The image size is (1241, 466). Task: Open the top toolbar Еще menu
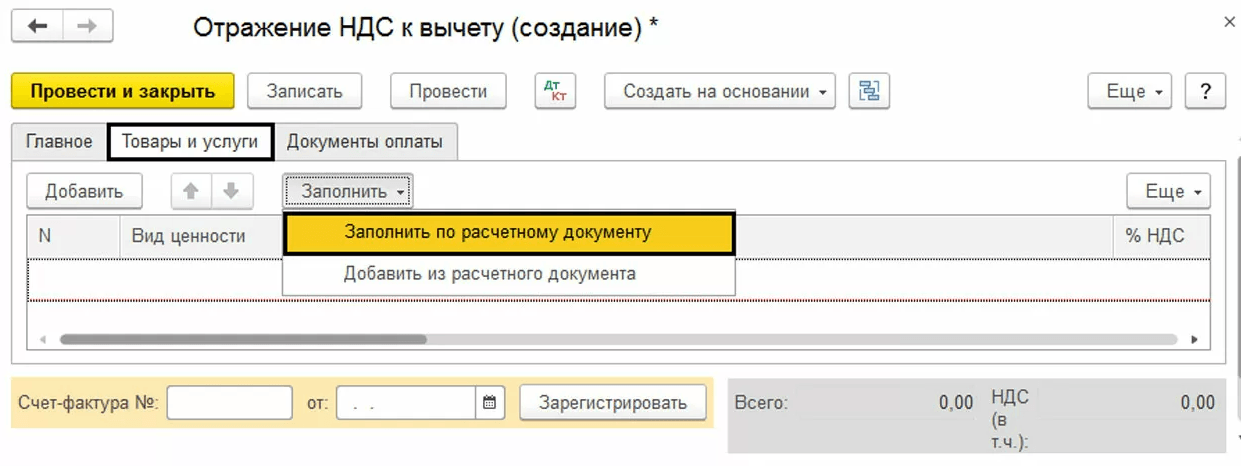1130,91
